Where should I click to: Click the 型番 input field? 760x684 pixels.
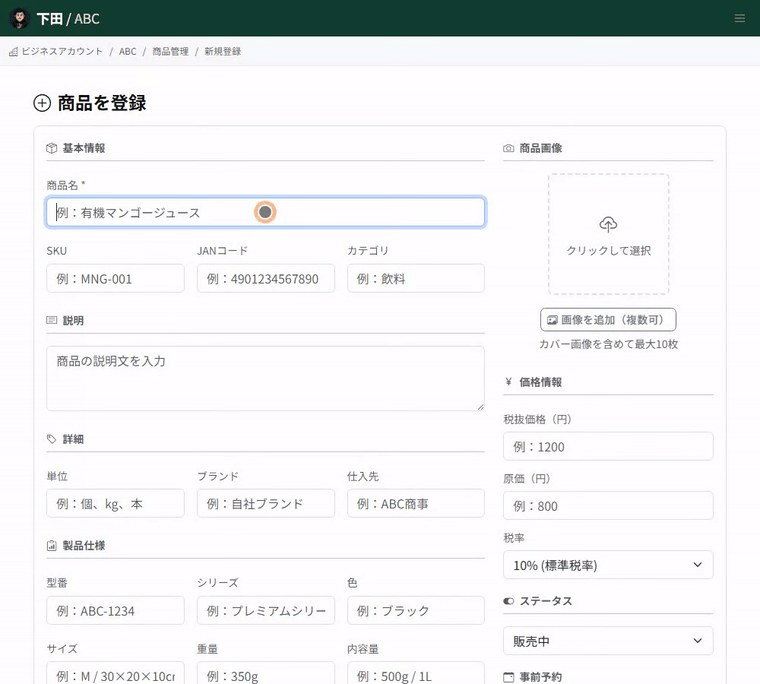tap(115, 610)
